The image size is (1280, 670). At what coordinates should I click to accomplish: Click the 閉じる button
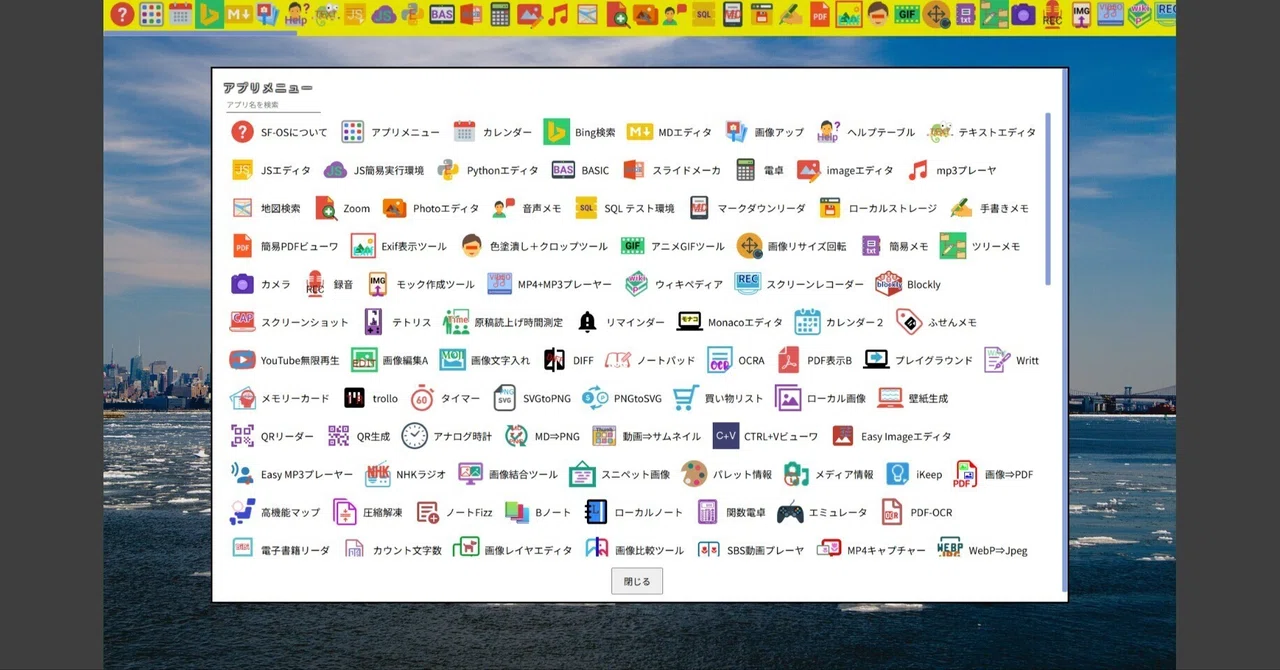point(637,581)
